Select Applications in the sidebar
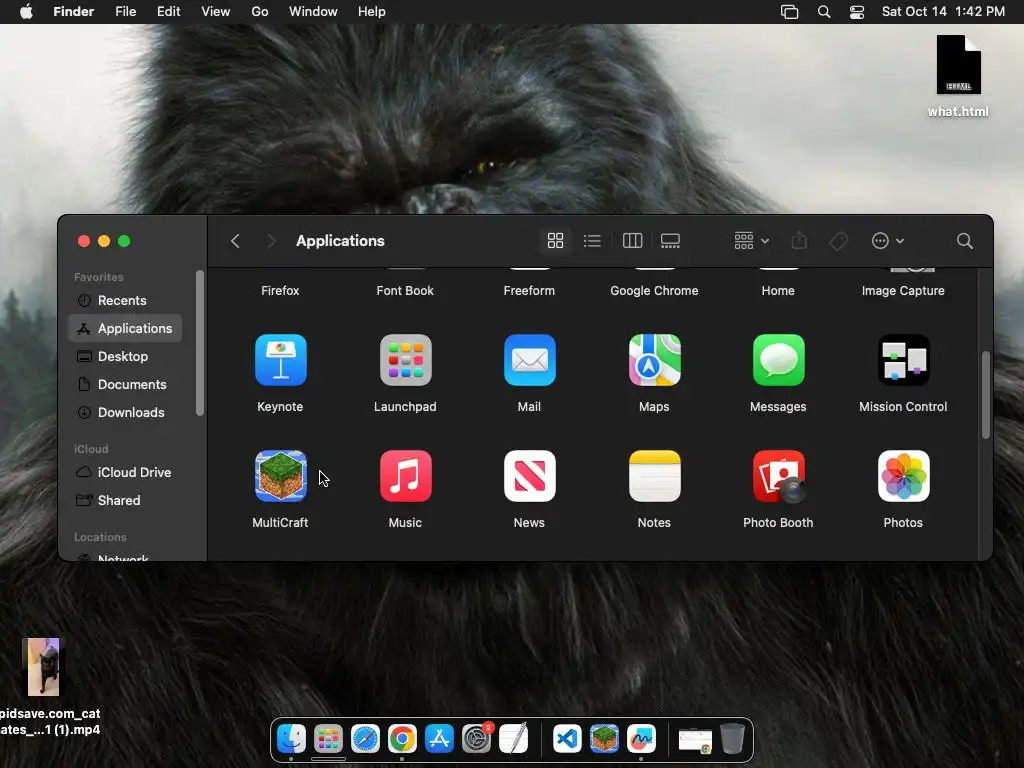The image size is (1024, 768). tap(125, 328)
